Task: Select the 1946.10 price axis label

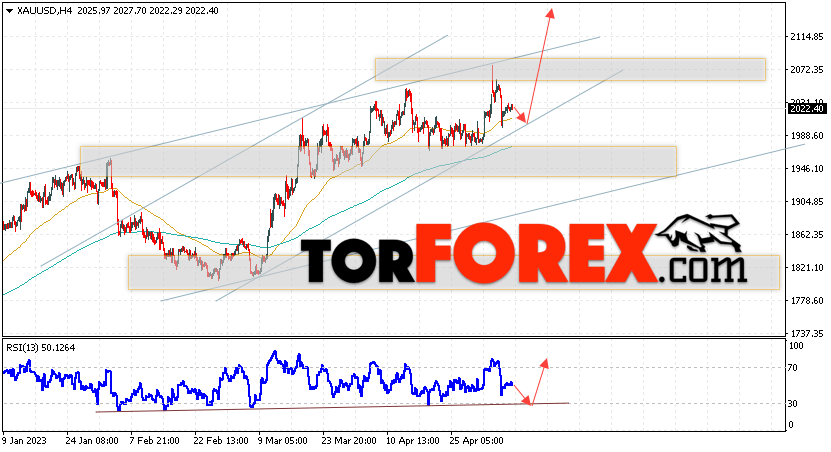Action: 807,169
